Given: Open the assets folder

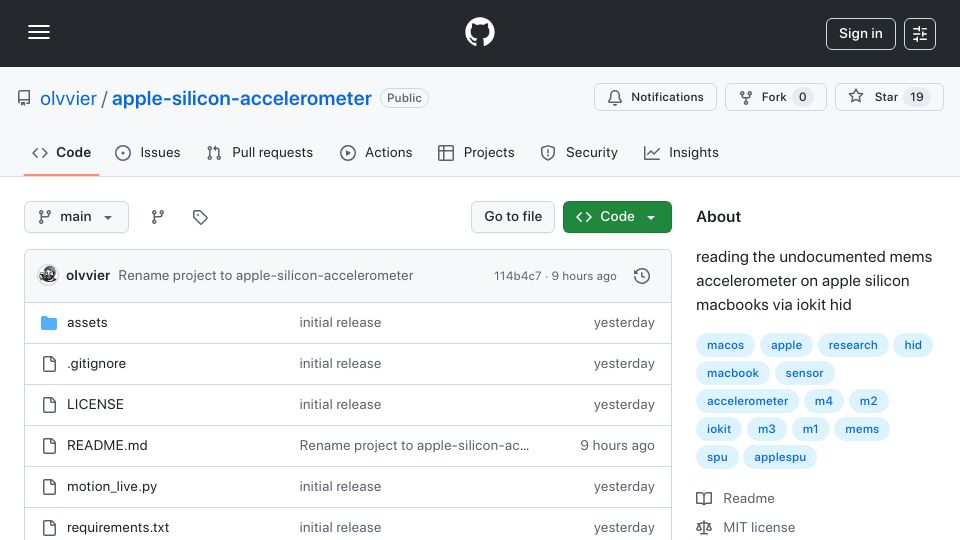Looking at the screenshot, I should click(87, 323).
